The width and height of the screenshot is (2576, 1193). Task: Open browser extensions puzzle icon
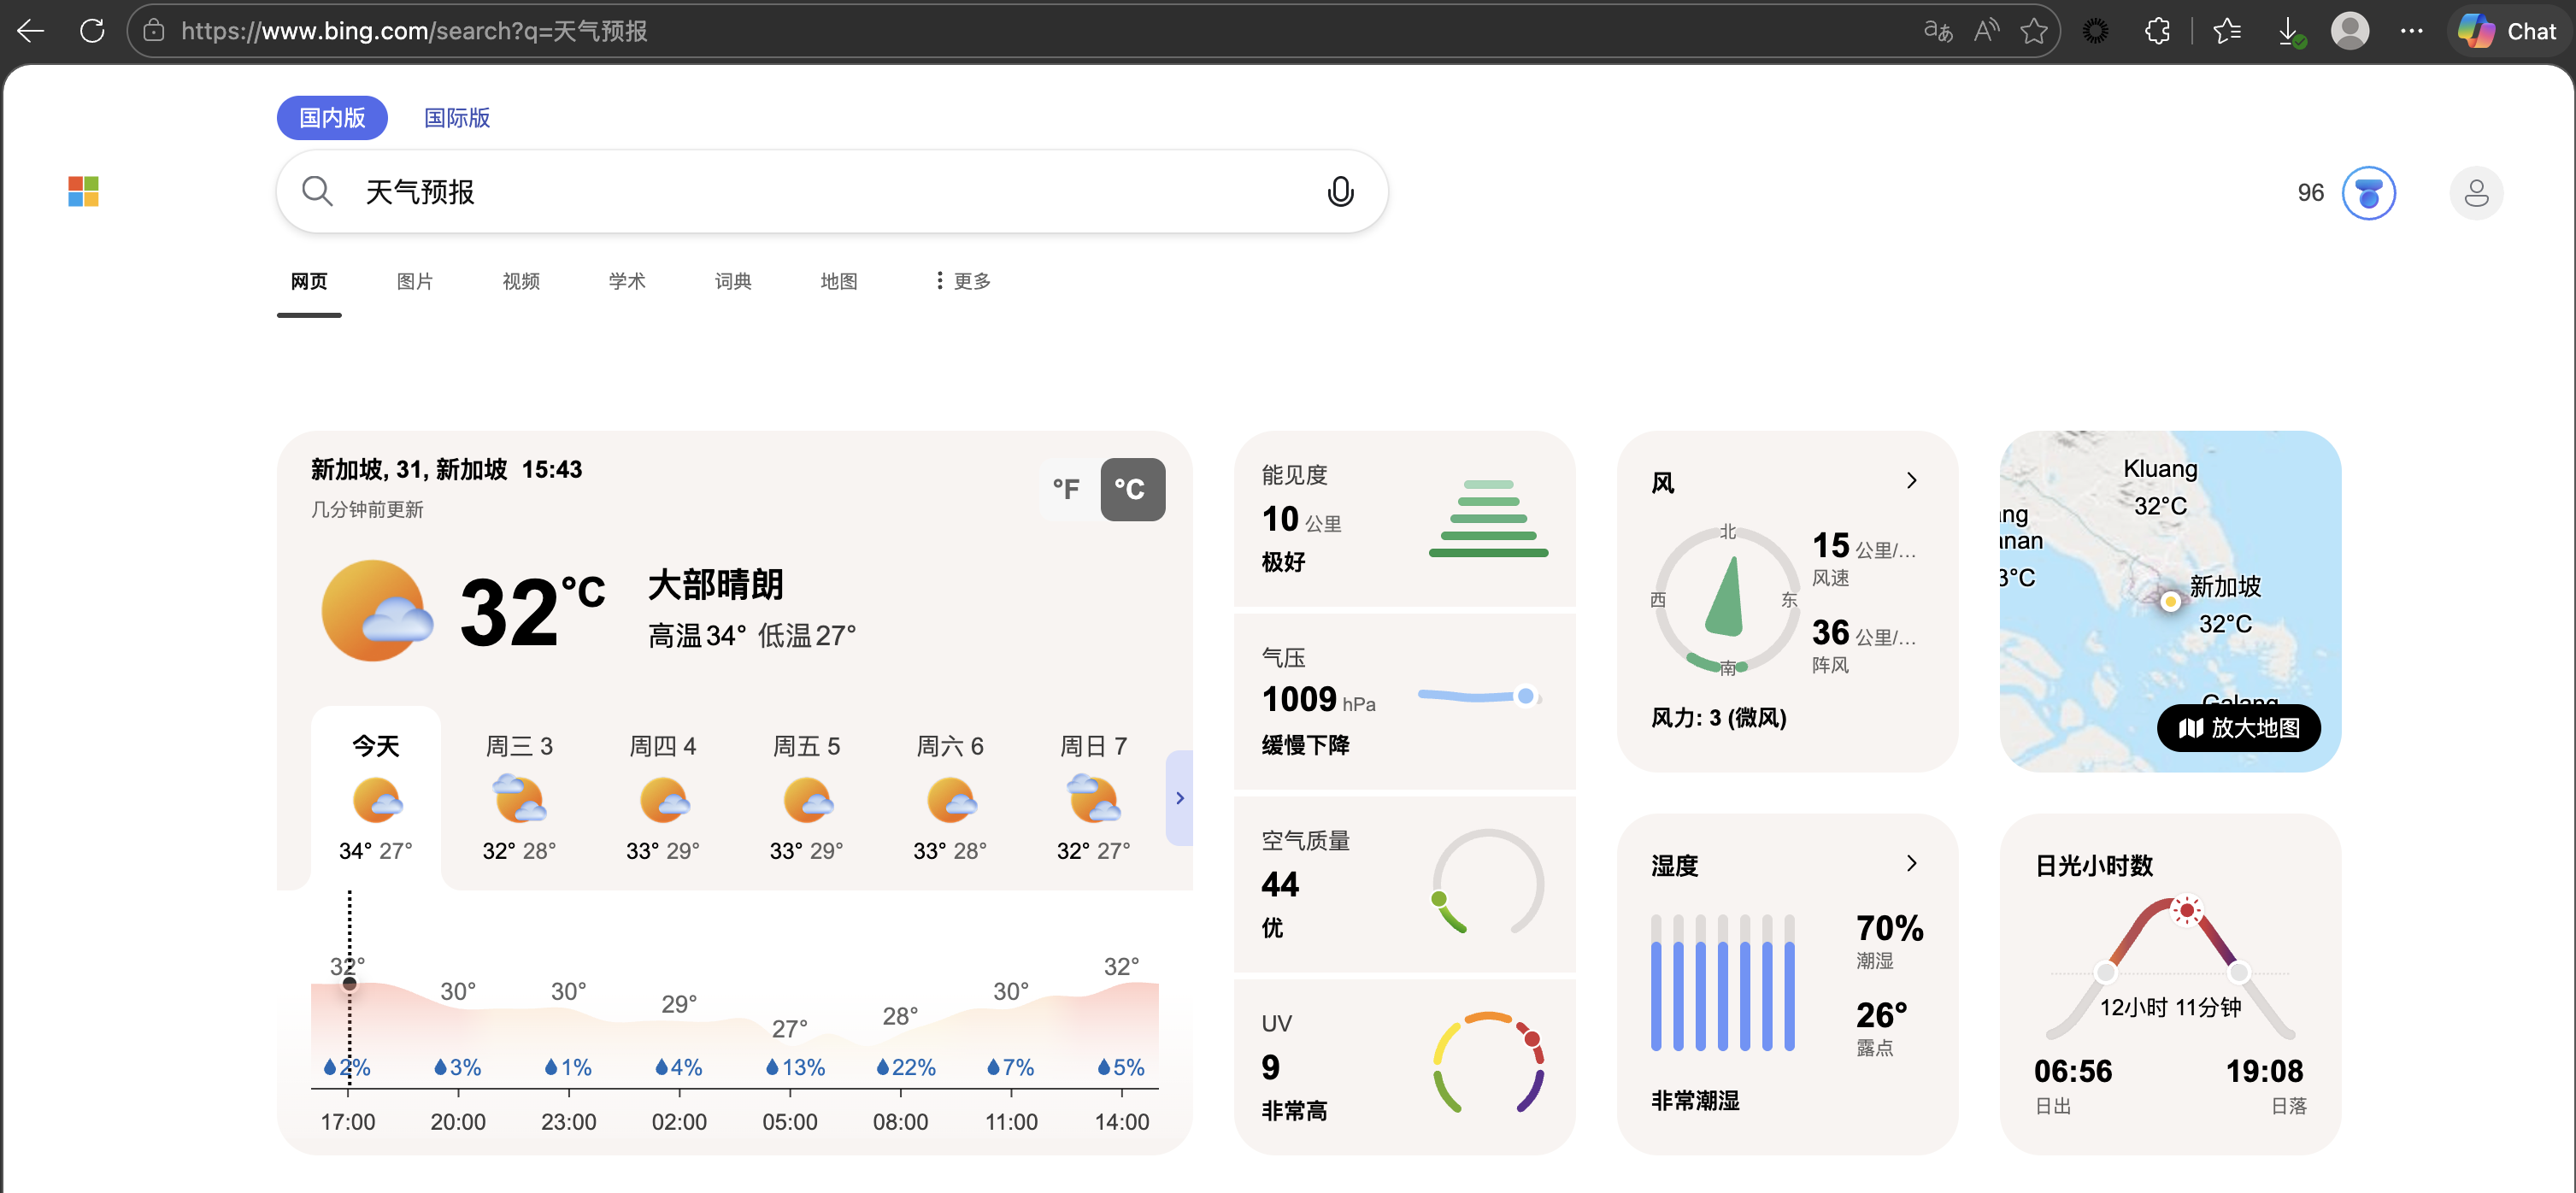point(2157,31)
